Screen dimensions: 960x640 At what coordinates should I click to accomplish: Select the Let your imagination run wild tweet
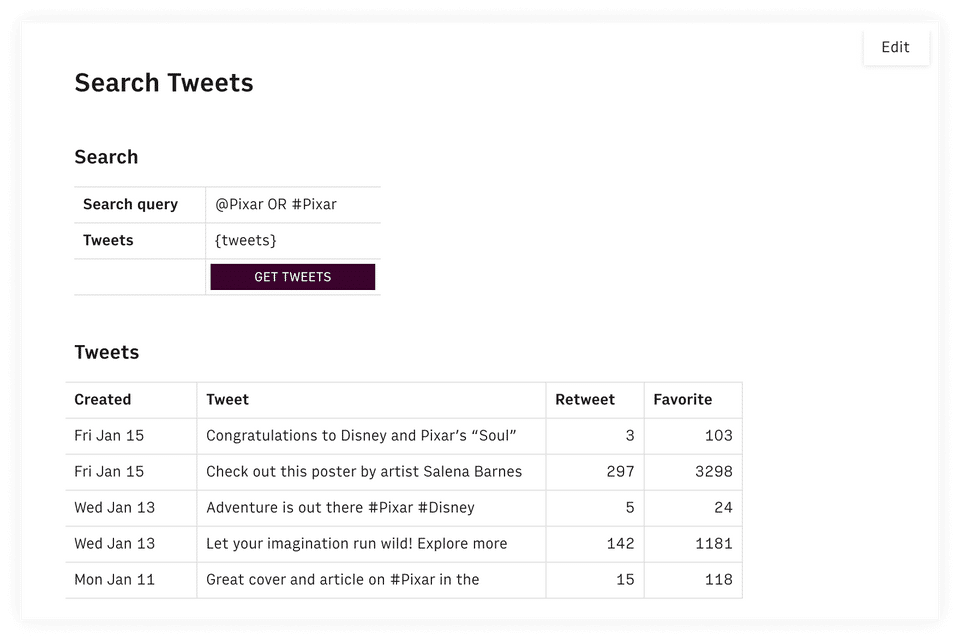pos(356,544)
